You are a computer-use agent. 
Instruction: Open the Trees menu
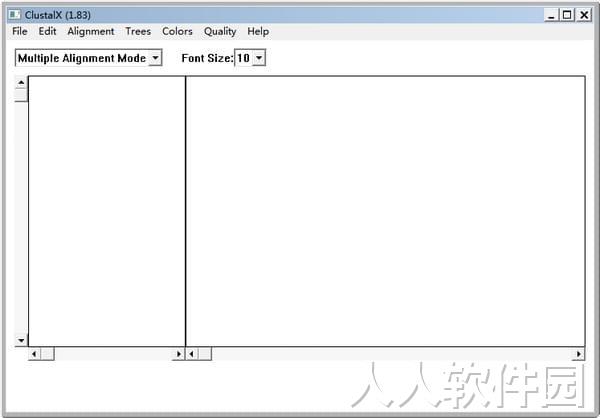coord(138,31)
